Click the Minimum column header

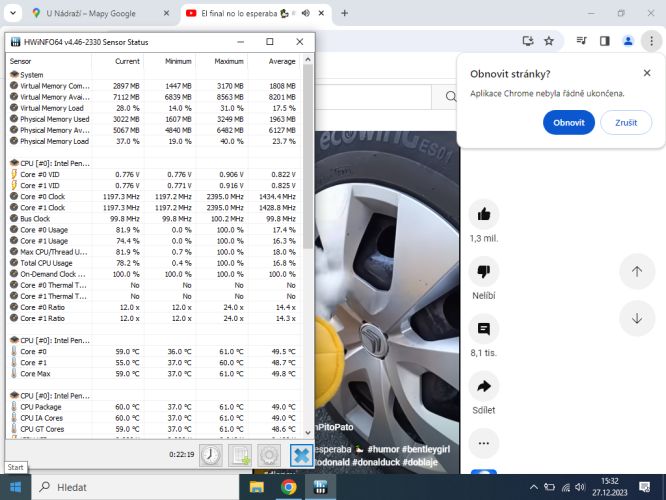point(170,61)
